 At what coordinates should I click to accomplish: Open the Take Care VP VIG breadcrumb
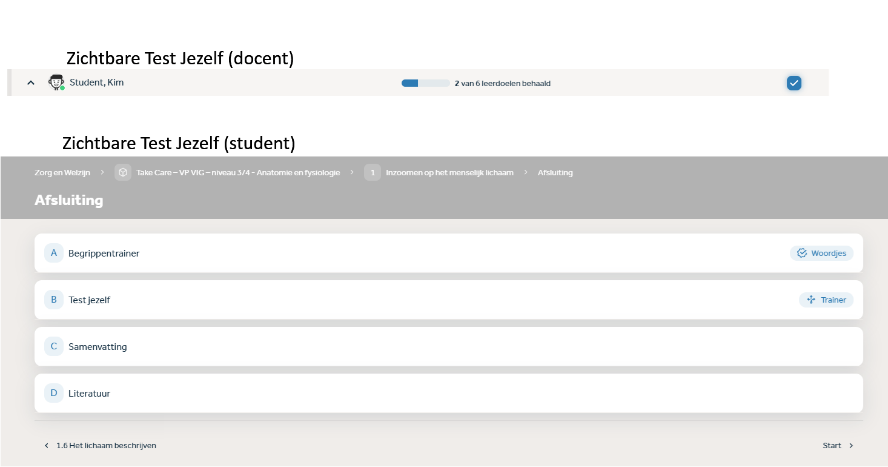(x=238, y=173)
